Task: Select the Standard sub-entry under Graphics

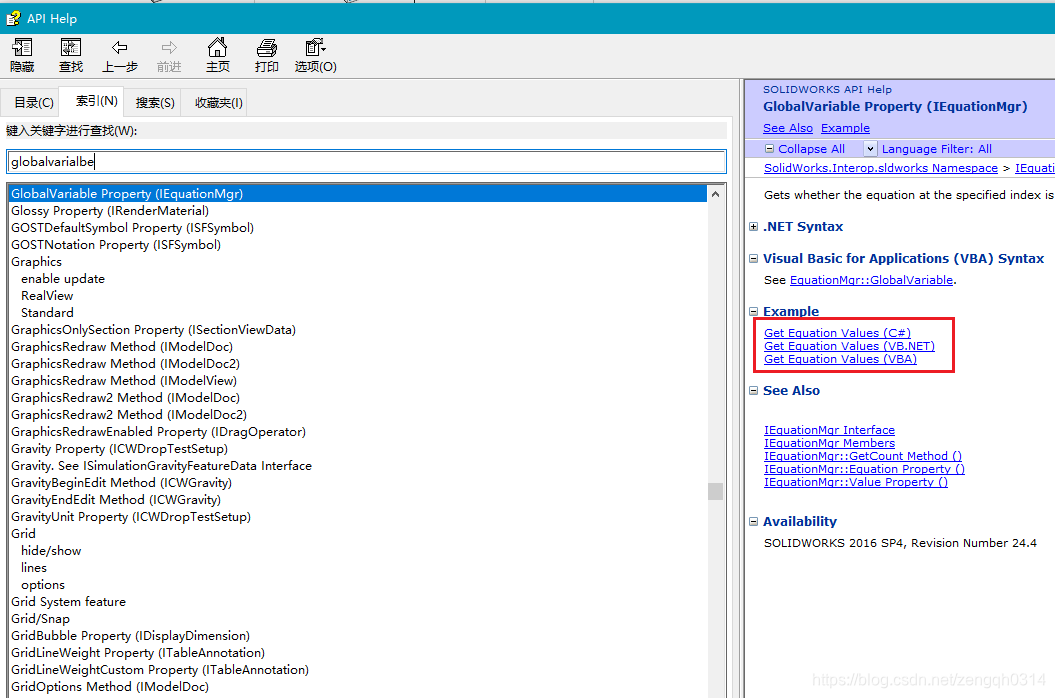Action: tap(47, 312)
